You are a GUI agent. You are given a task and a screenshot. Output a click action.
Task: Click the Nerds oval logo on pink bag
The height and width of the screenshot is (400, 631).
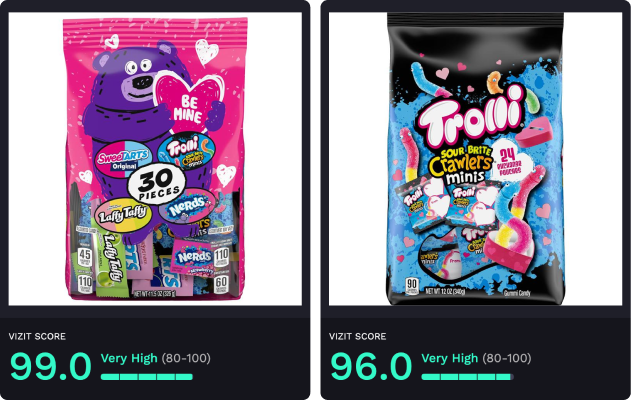pyautogui.click(x=187, y=206)
